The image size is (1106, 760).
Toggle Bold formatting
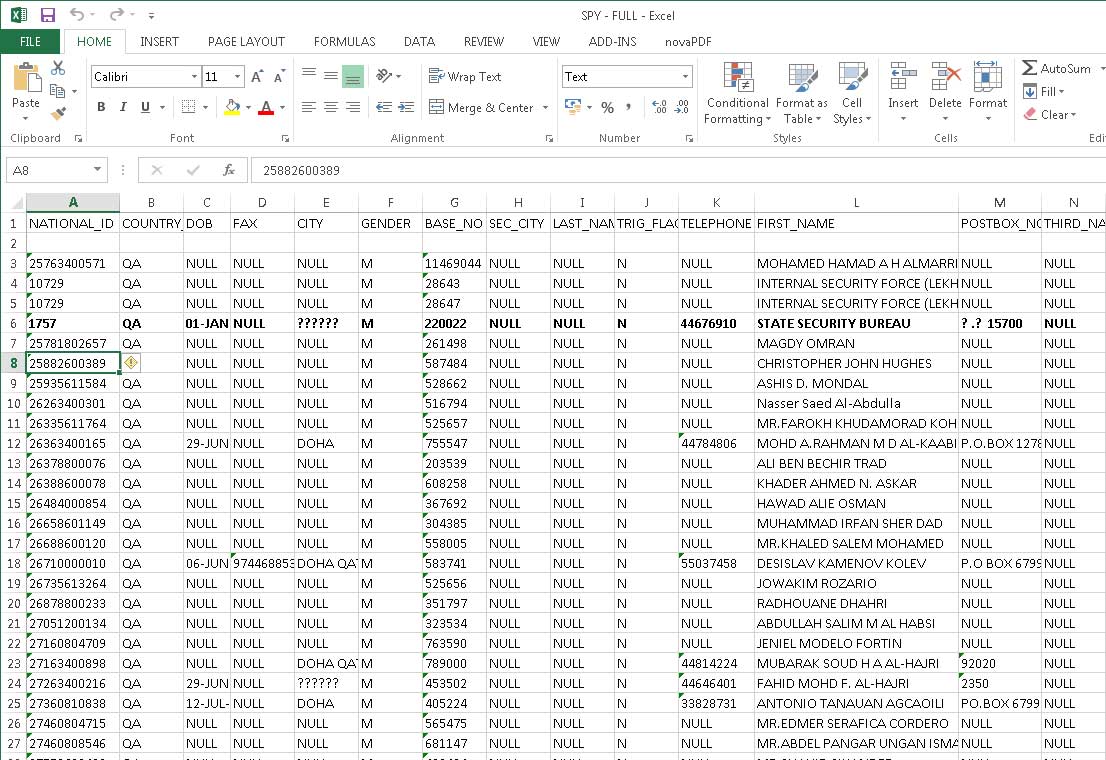(101, 107)
